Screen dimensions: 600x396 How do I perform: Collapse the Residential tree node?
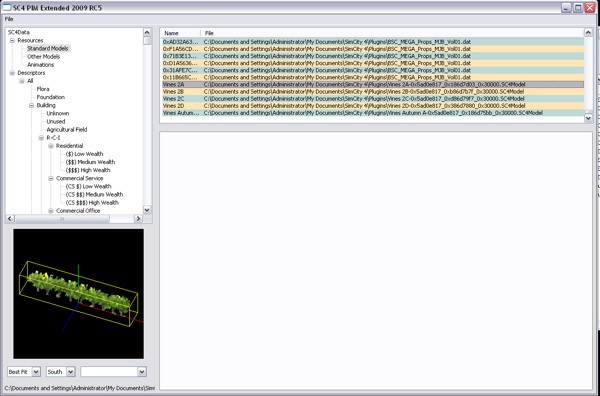click(51, 146)
